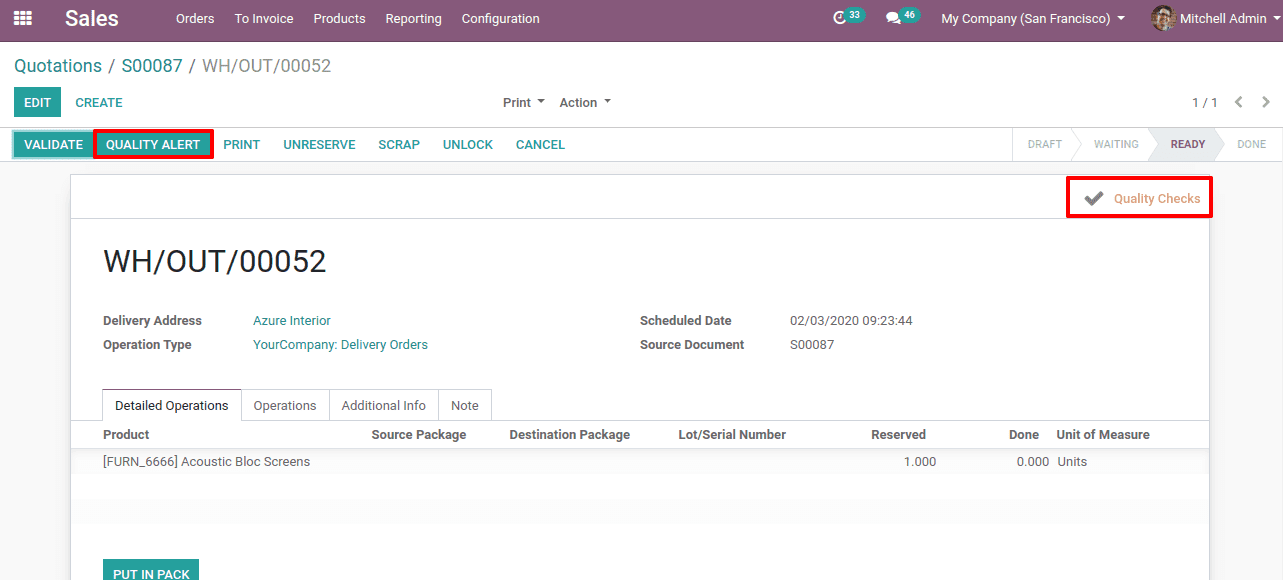
Task: Click the scheduled date 02/03/2020 09:23:44
Action: click(851, 321)
